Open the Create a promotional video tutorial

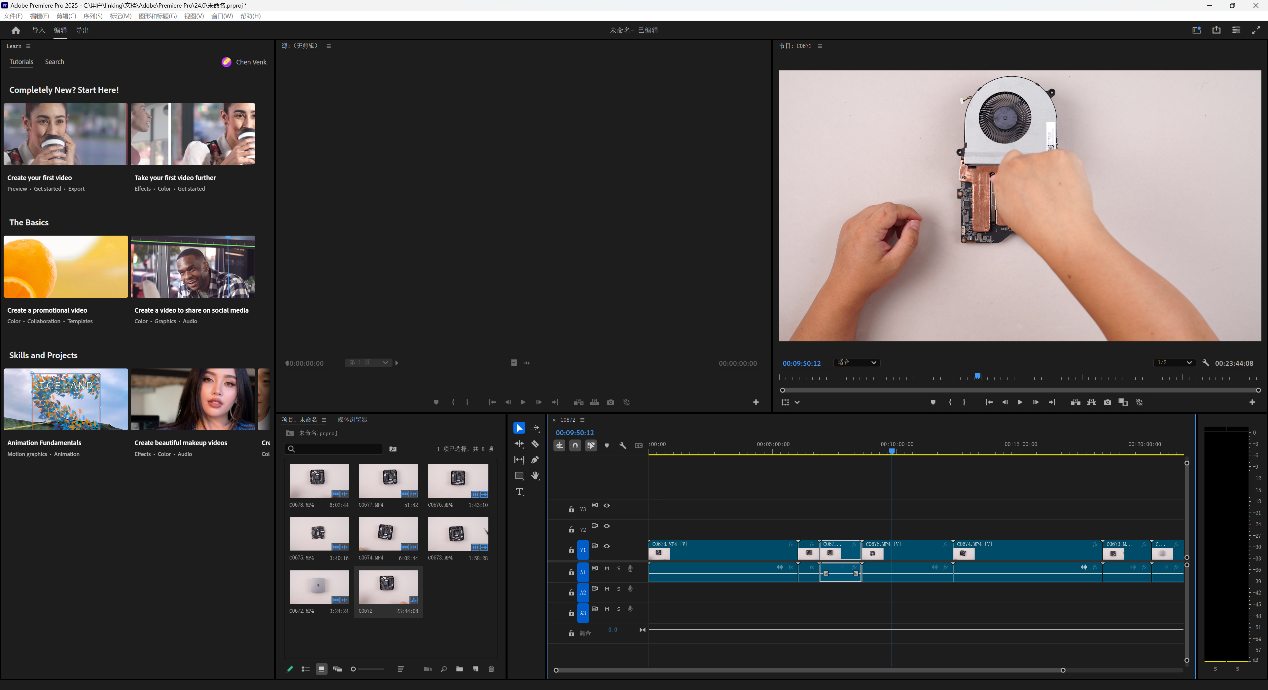66,267
